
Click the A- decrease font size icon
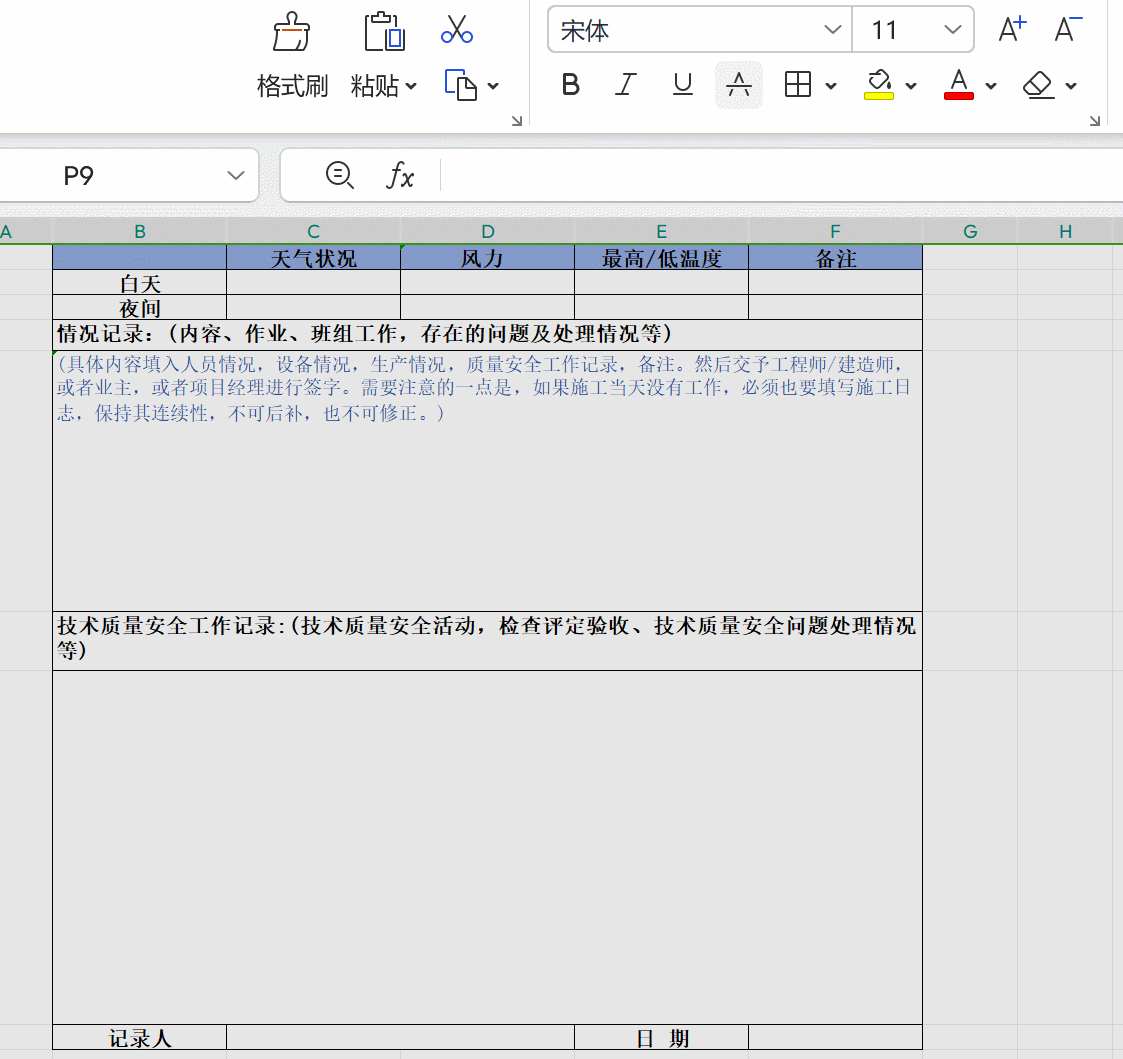click(x=1065, y=29)
